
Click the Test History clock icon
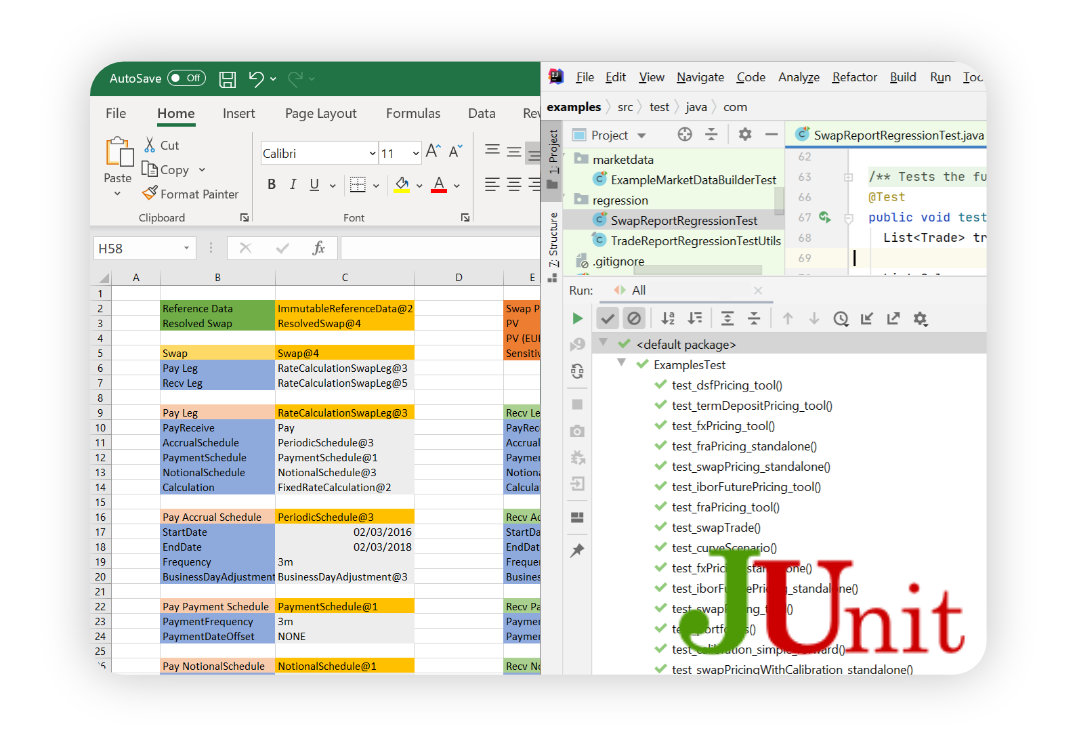click(x=841, y=318)
